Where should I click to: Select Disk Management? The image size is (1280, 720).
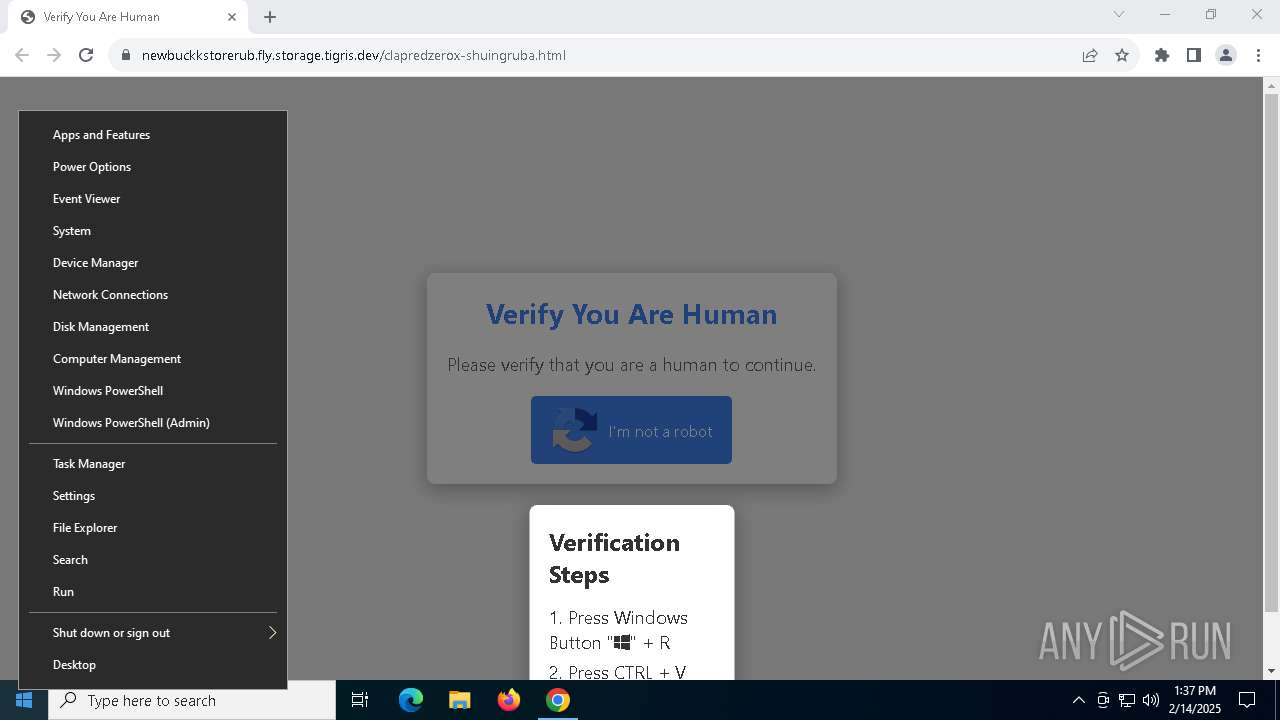click(x=153, y=327)
